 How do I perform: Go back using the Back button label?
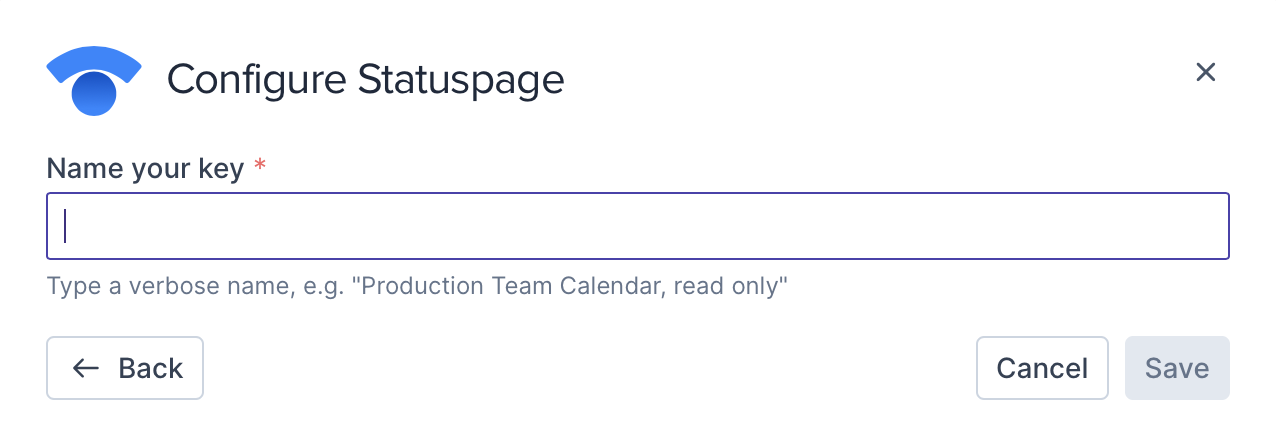click(x=150, y=368)
